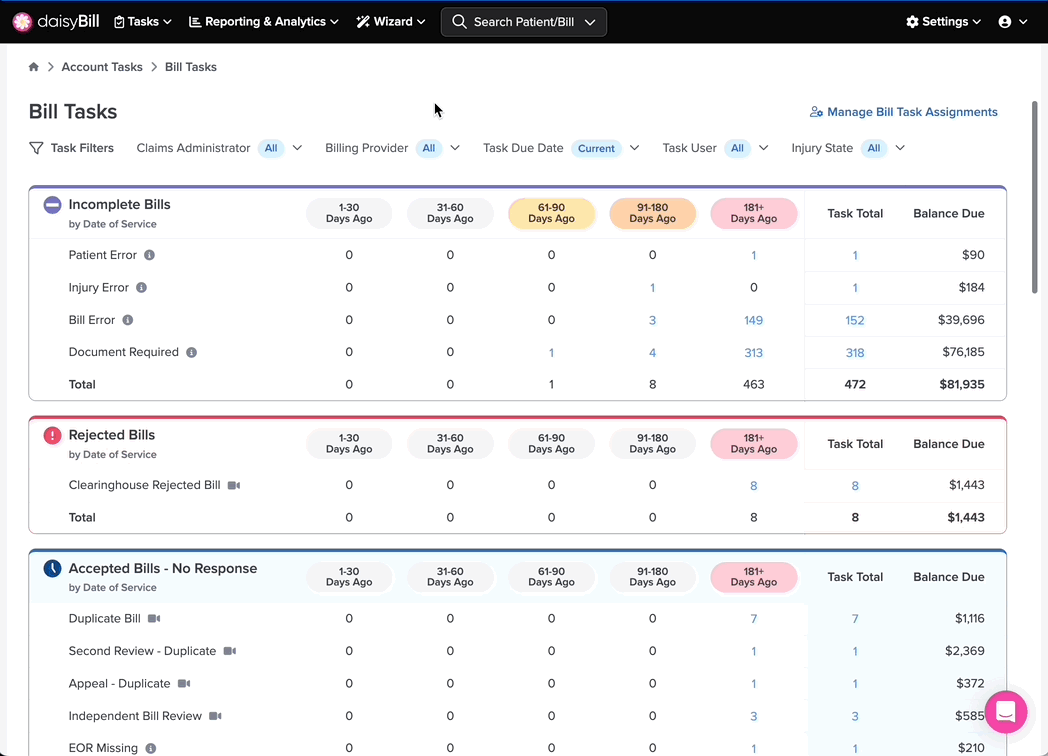Image resolution: width=1048 pixels, height=756 pixels.
Task: Click video icon next to Clearinghouse Rejected Bill
Action: [x=234, y=485]
